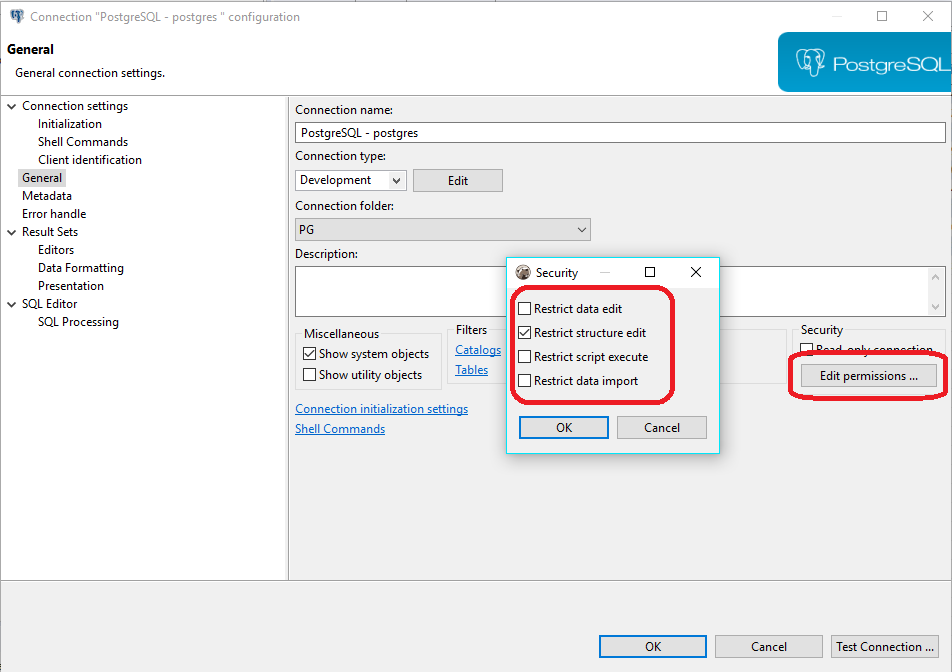
Task: Collapse the Result Sets tree node
Action: (x=11, y=232)
